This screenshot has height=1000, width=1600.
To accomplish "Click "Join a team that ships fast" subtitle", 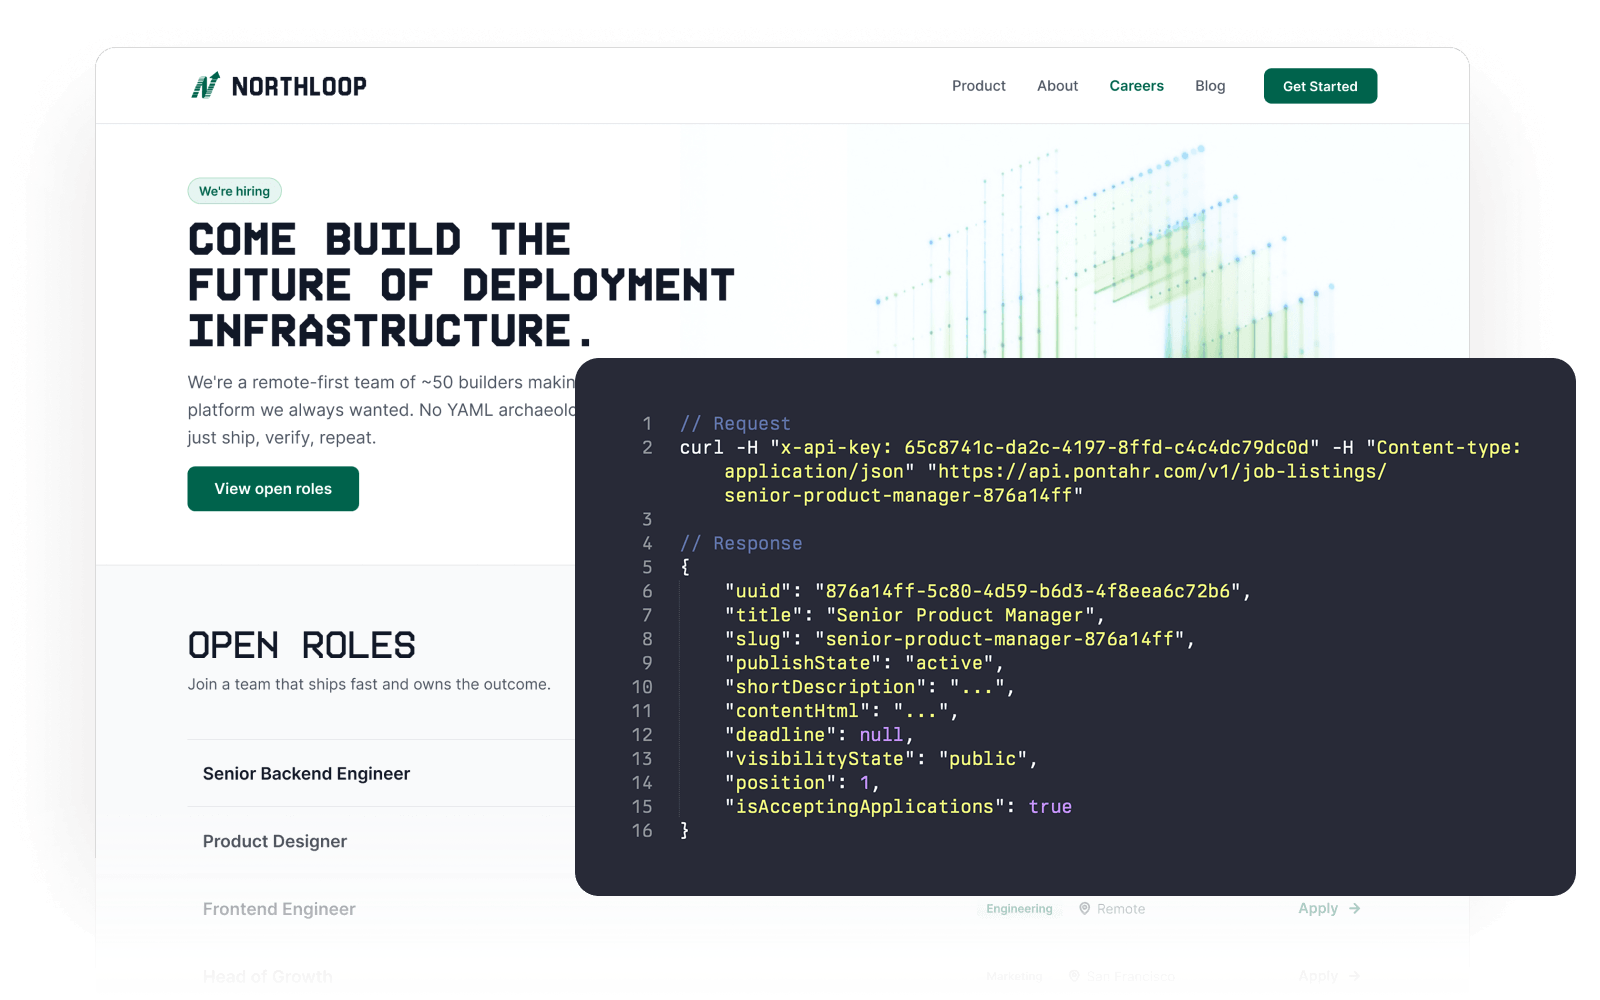I will (x=369, y=684).
